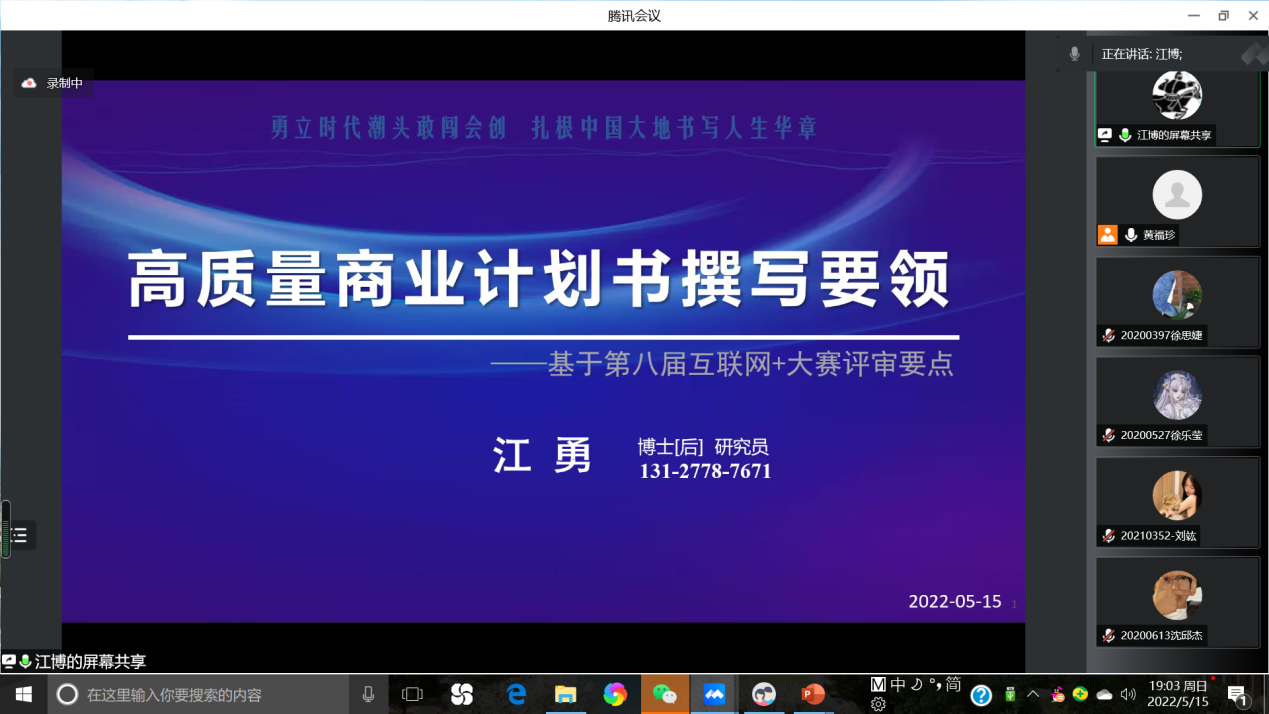Viewport: 1269px width, 714px height.
Task: Click the 录制中 cloud recording indicator
Action: [53, 83]
